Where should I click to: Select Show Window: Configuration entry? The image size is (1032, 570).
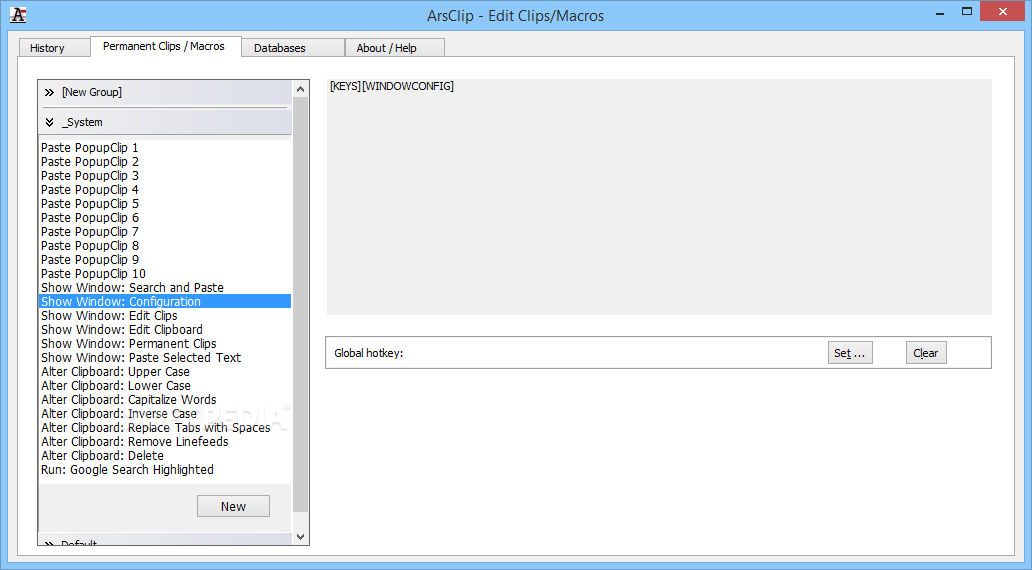165,301
